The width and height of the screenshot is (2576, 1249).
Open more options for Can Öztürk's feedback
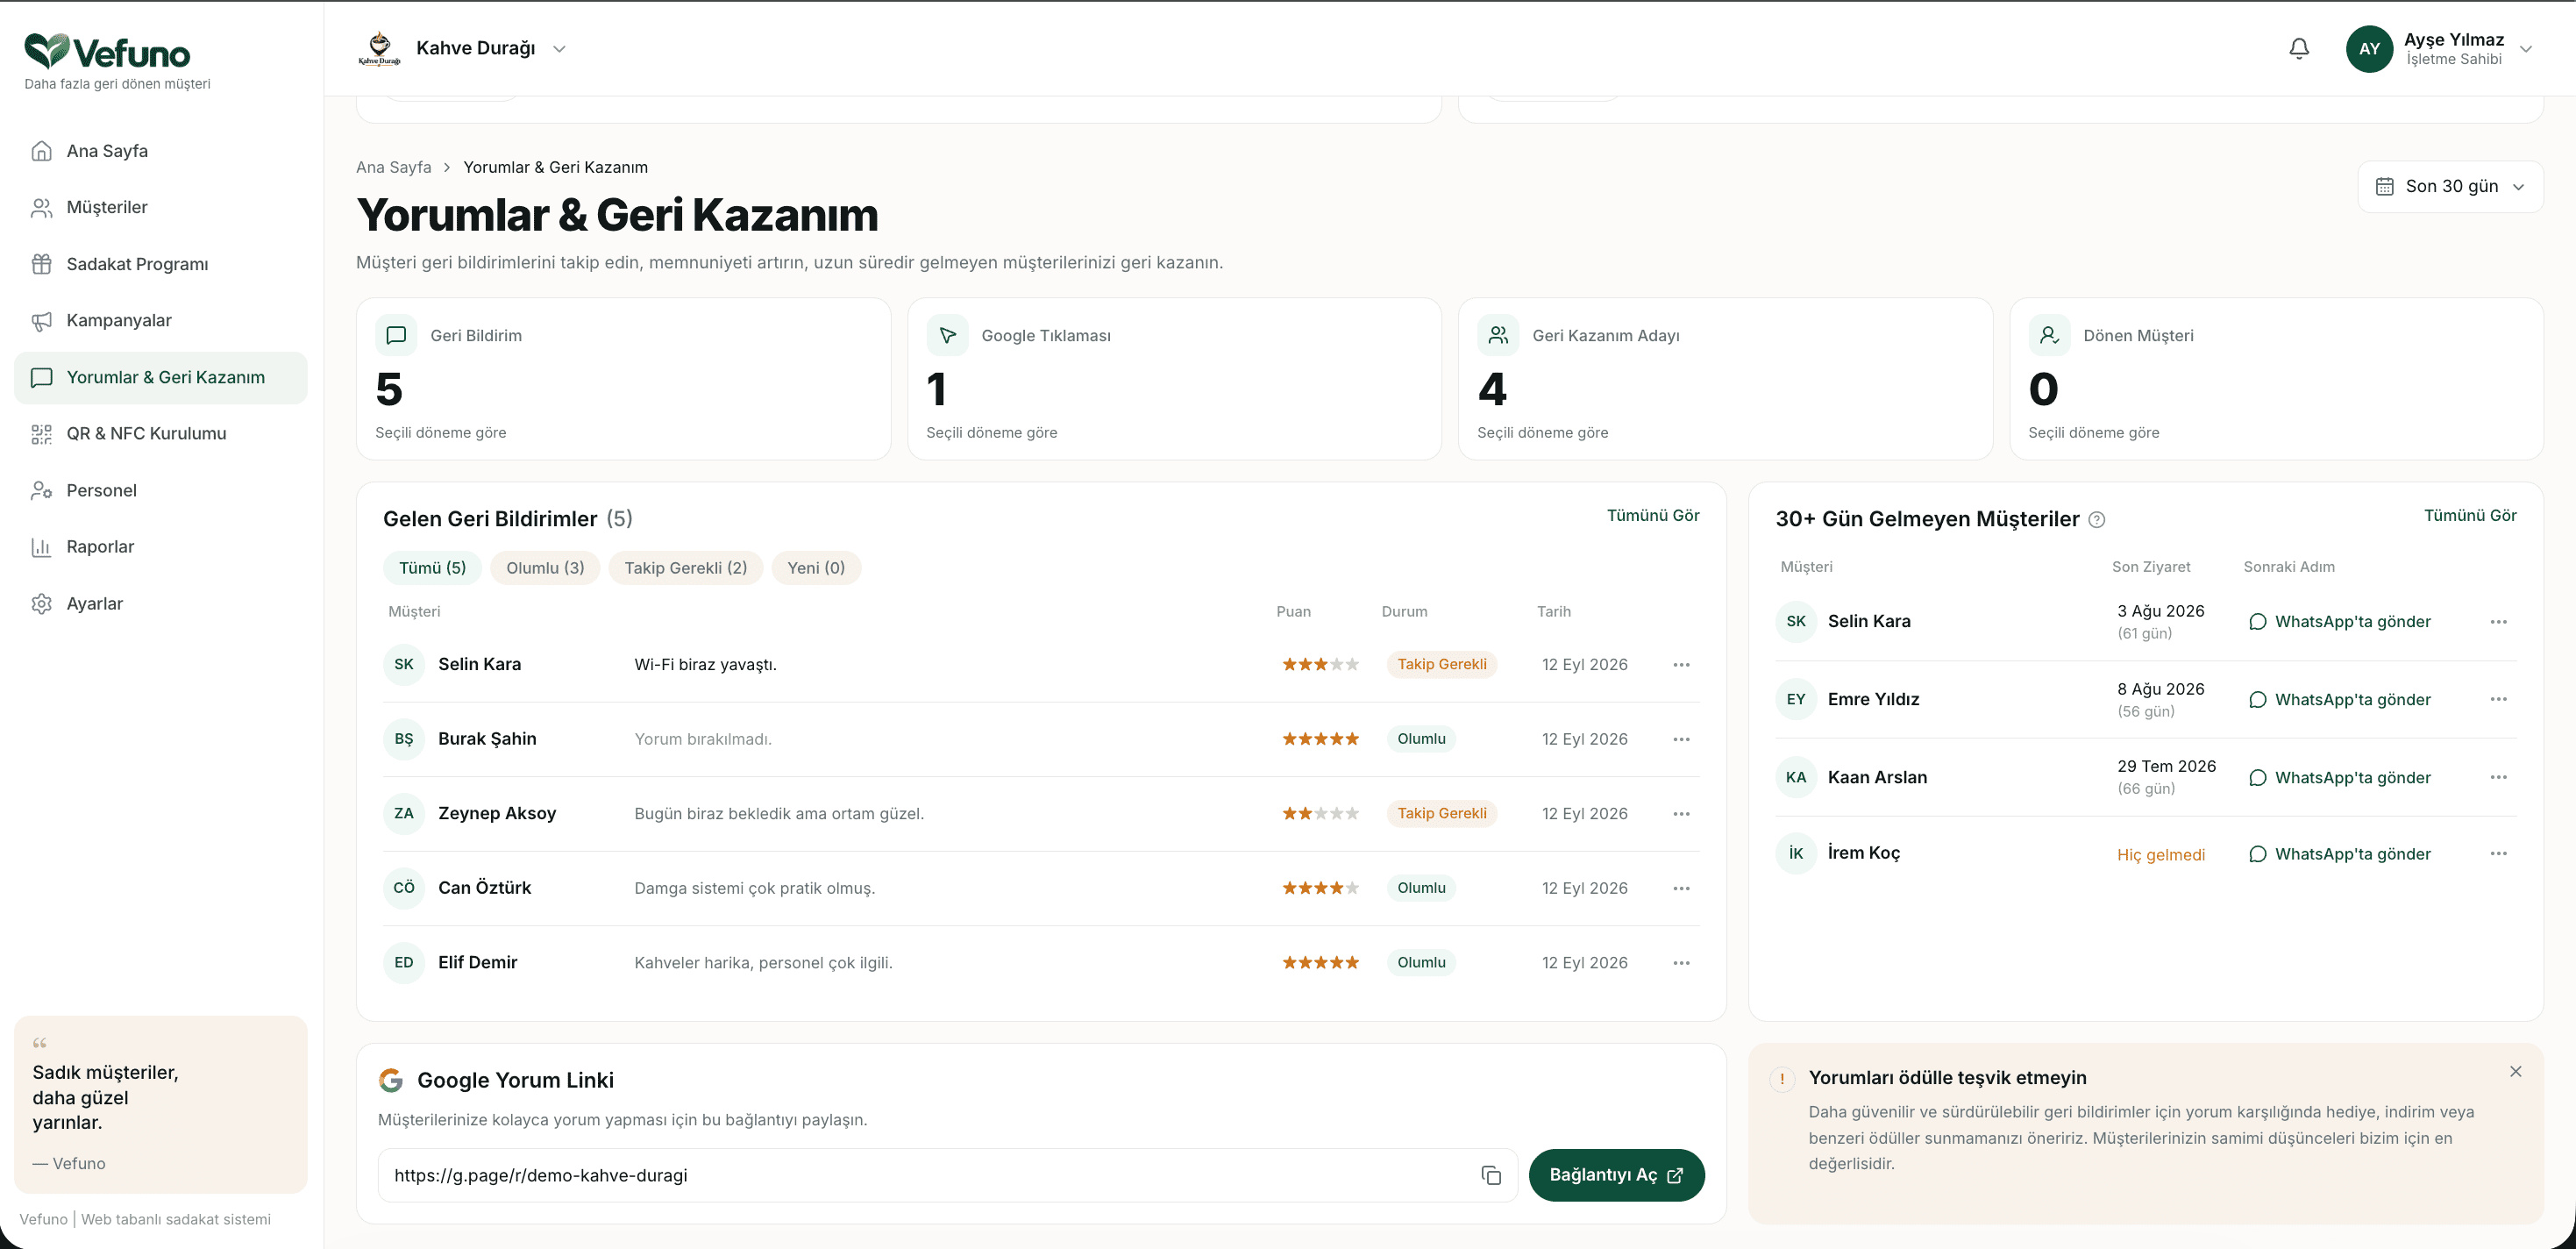pyautogui.click(x=1681, y=888)
